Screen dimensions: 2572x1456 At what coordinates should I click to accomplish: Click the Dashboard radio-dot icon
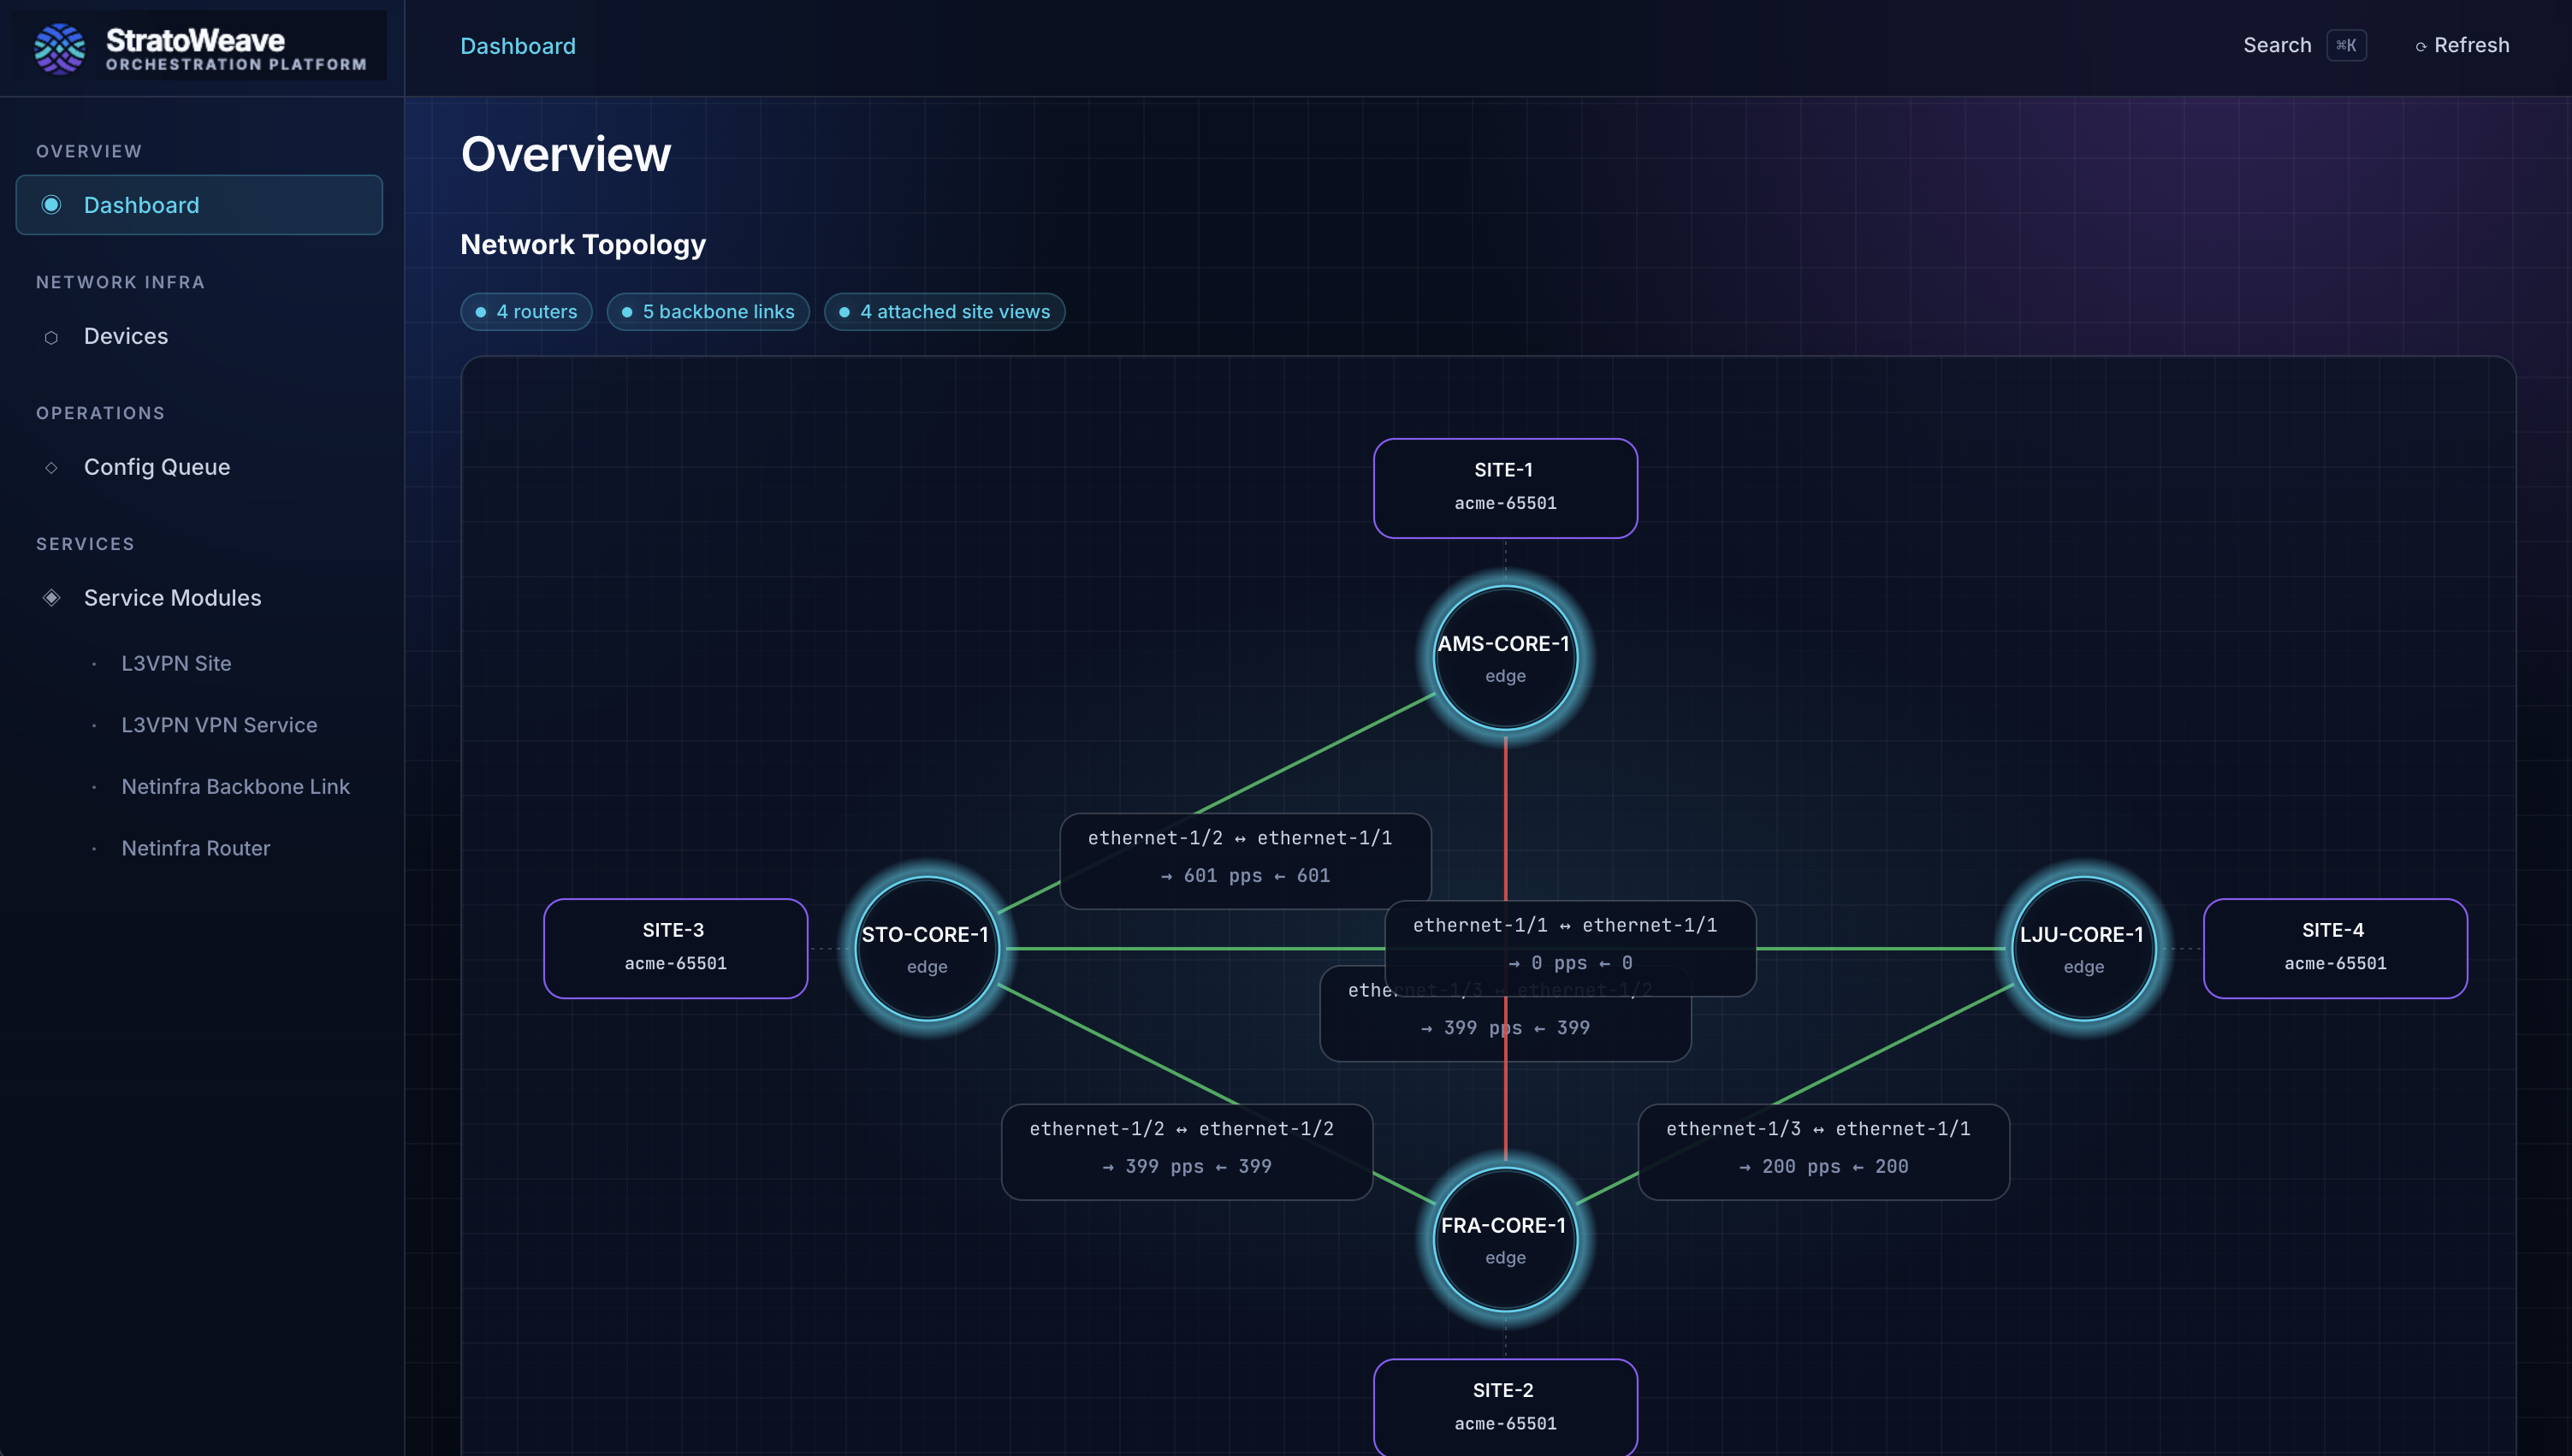(x=51, y=205)
